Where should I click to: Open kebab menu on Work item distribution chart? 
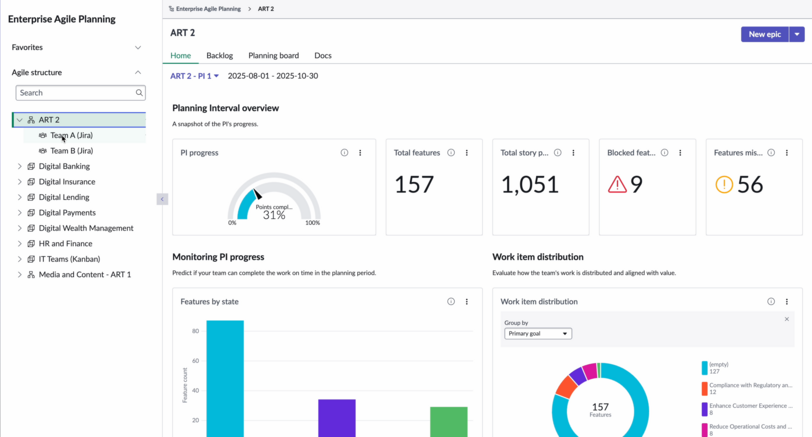click(x=787, y=301)
